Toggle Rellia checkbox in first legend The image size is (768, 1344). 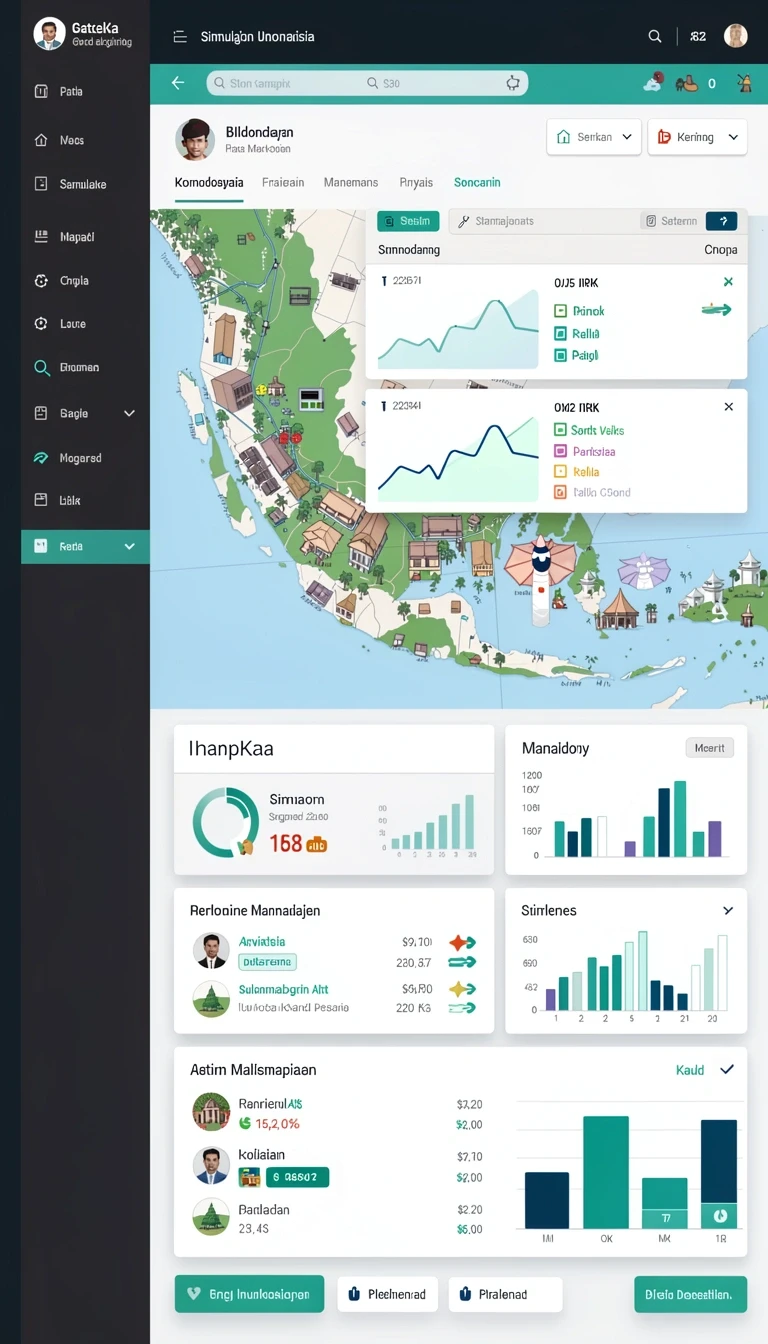[x=560, y=334]
